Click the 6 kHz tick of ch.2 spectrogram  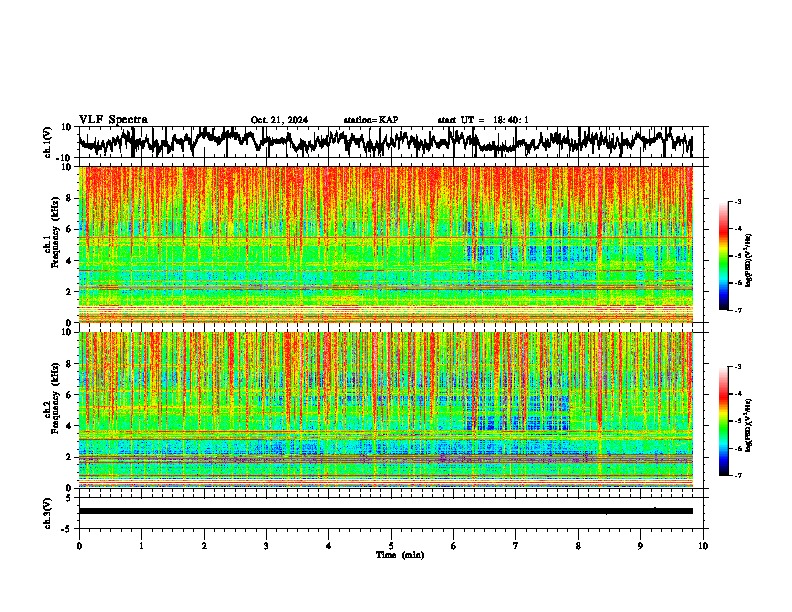(x=70, y=395)
